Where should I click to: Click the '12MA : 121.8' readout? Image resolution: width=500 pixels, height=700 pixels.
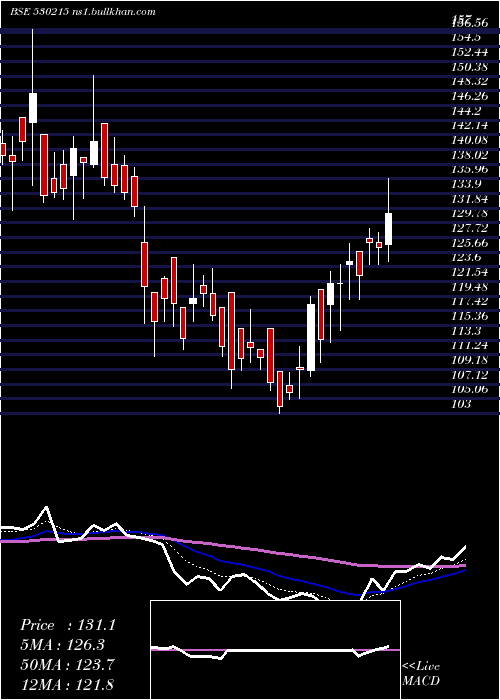pos(68,683)
